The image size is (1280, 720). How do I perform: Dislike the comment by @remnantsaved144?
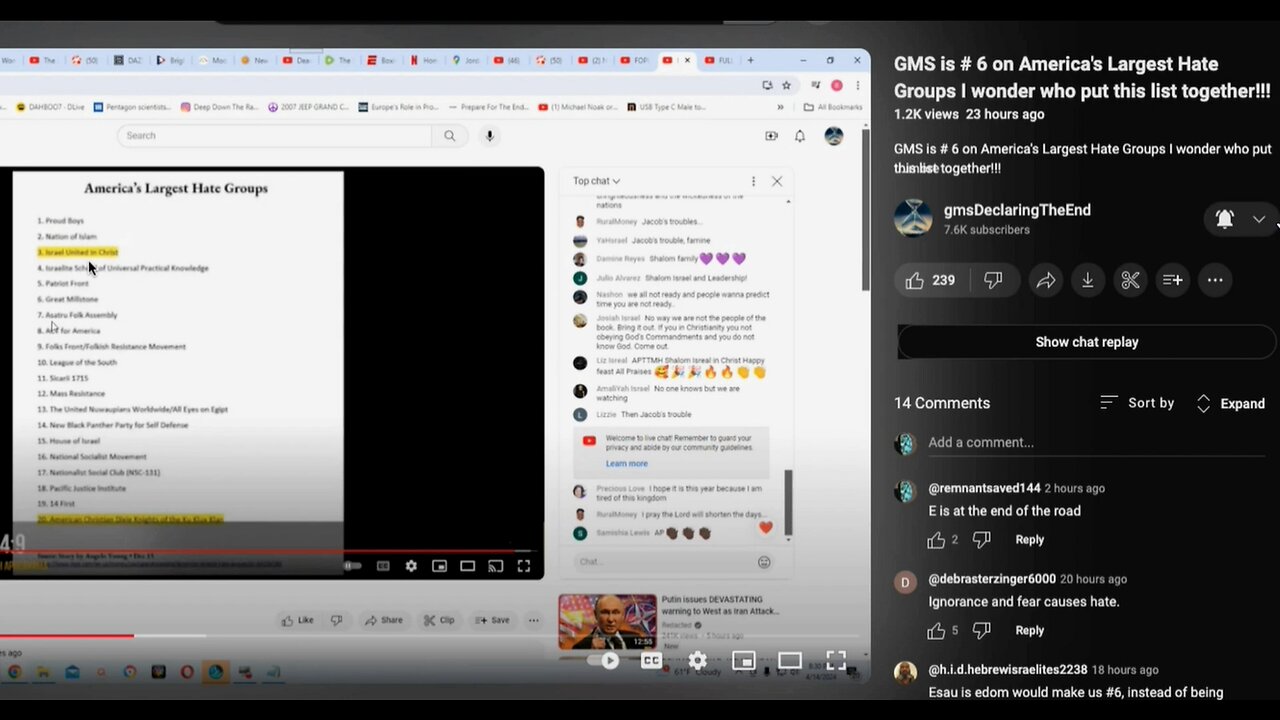pos(982,540)
